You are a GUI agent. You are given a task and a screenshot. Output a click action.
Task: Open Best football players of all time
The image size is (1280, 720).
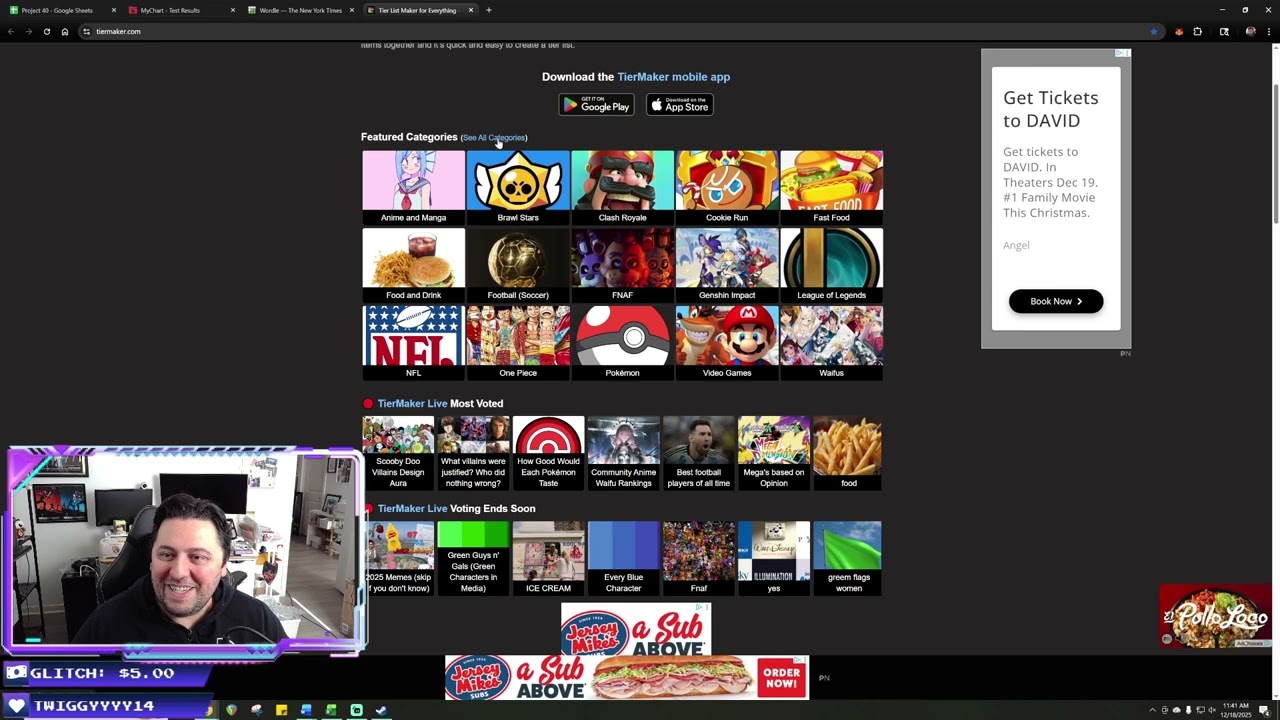698,453
